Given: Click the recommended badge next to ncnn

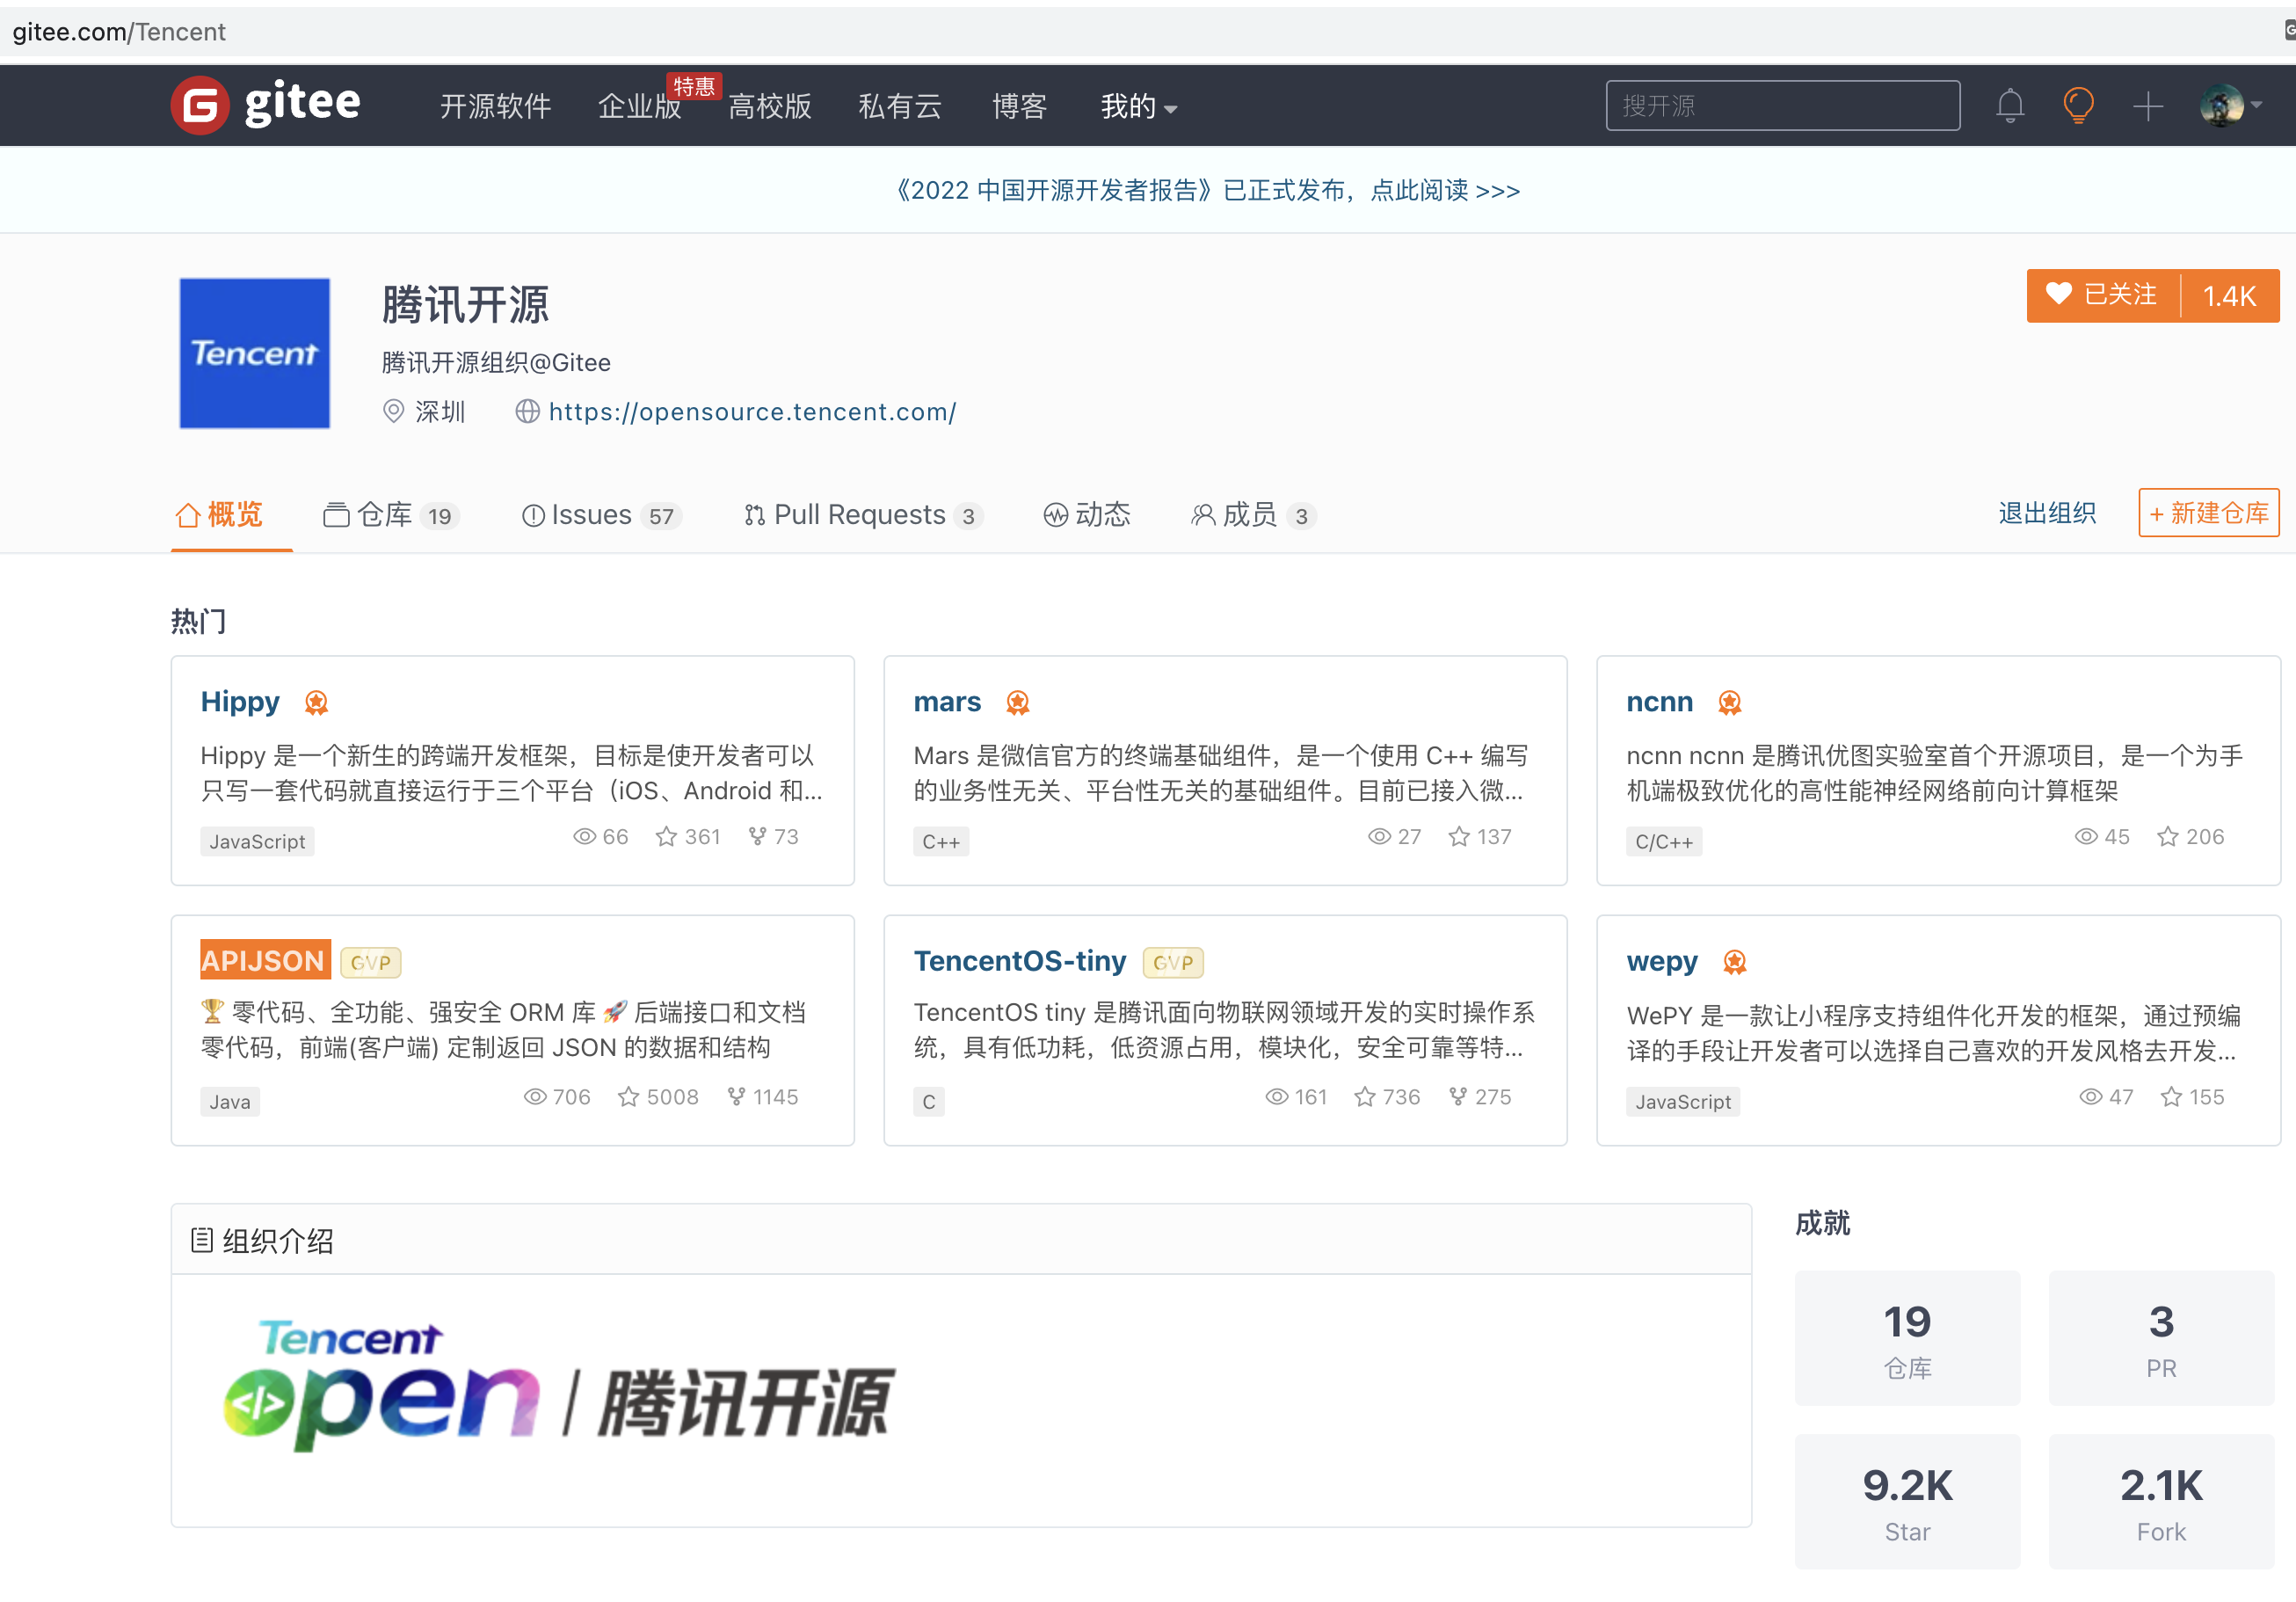Looking at the screenshot, I should [1730, 703].
